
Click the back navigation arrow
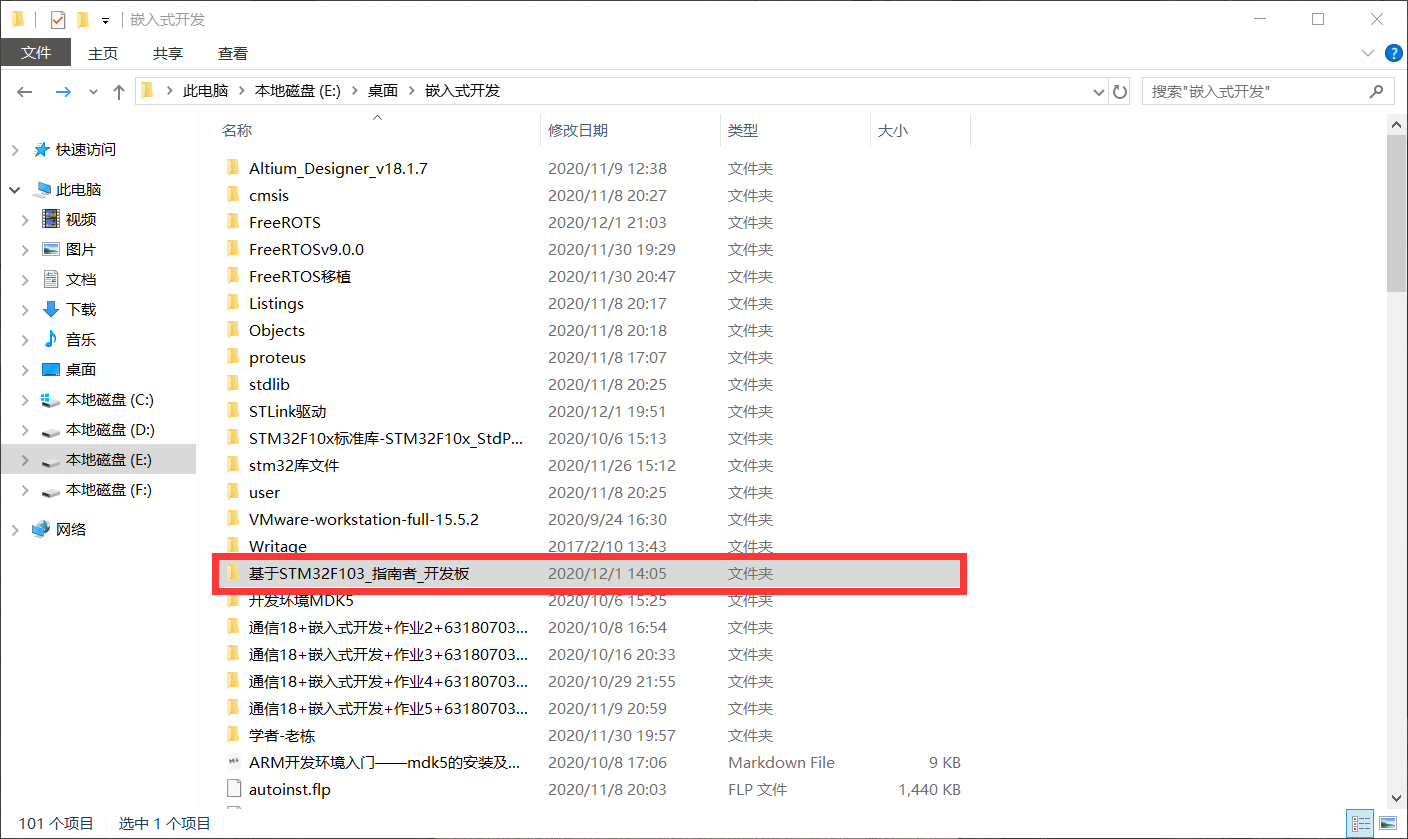coord(24,90)
